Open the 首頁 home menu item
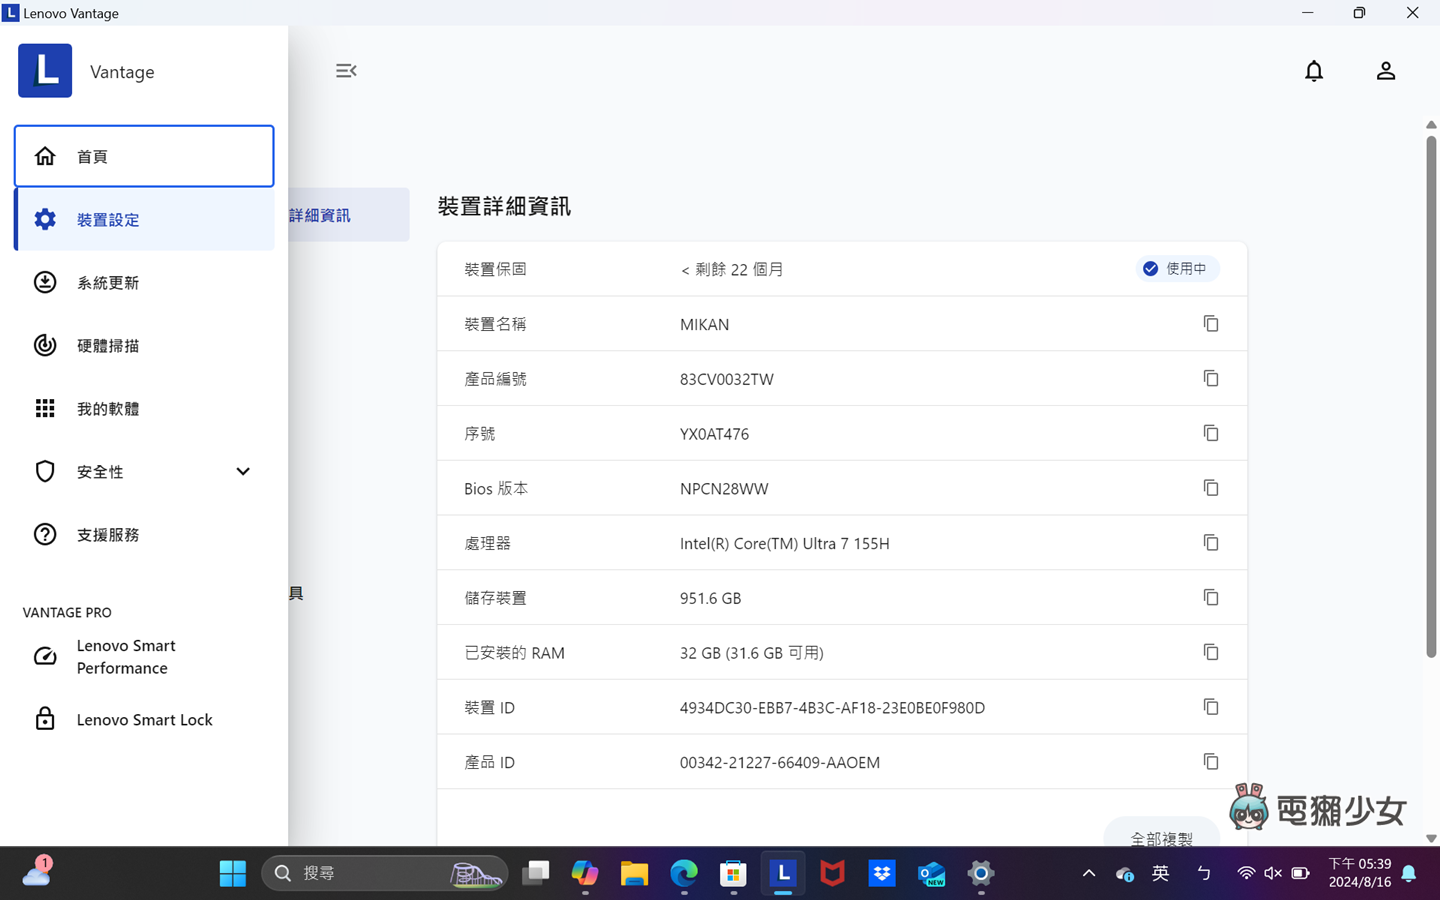The height and width of the screenshot is (900, 1440). pos(144,156)
